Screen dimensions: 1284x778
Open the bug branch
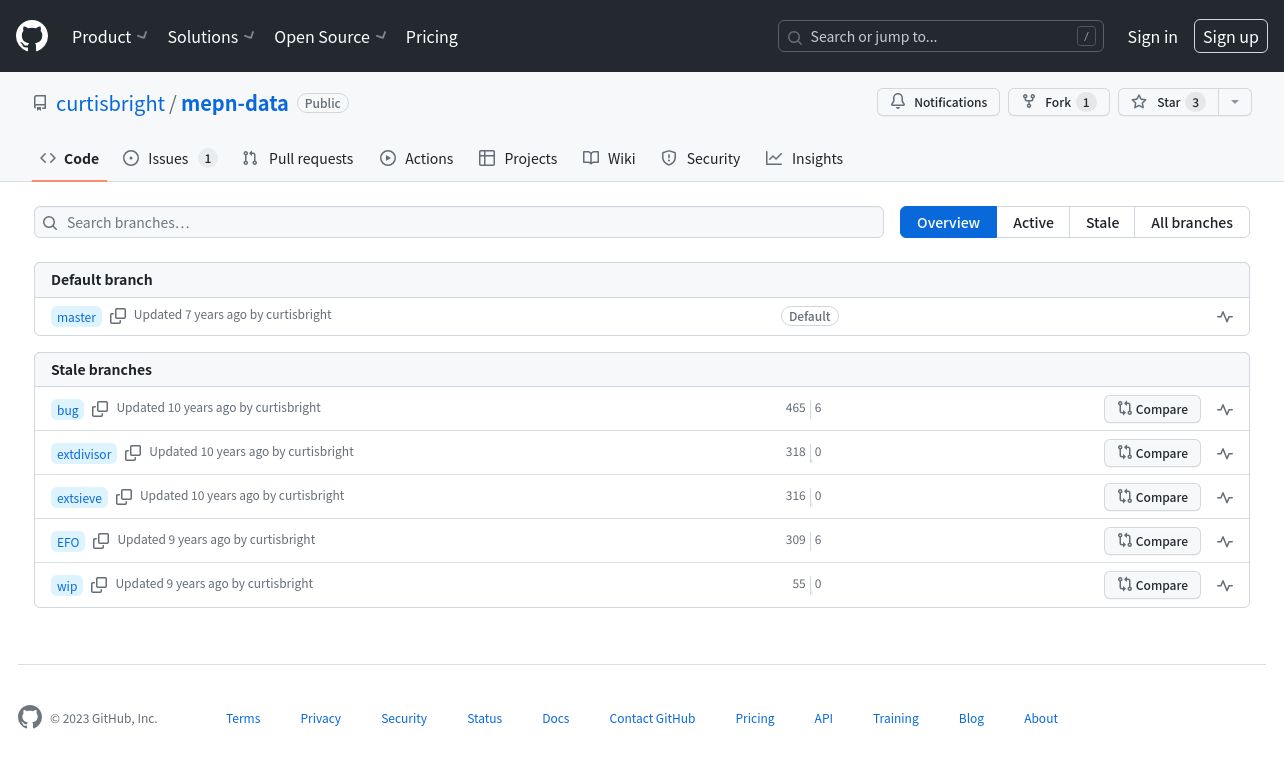[68, 410]
